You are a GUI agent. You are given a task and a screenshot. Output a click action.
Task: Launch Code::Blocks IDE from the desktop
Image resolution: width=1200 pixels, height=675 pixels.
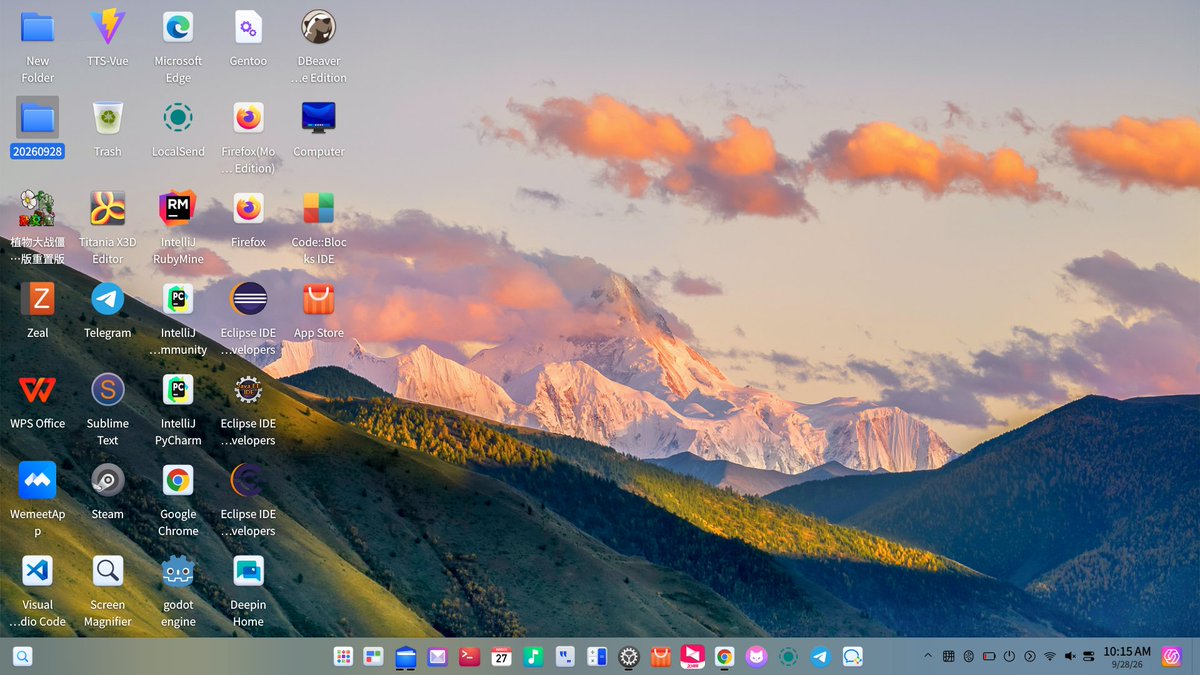(318, 208)
